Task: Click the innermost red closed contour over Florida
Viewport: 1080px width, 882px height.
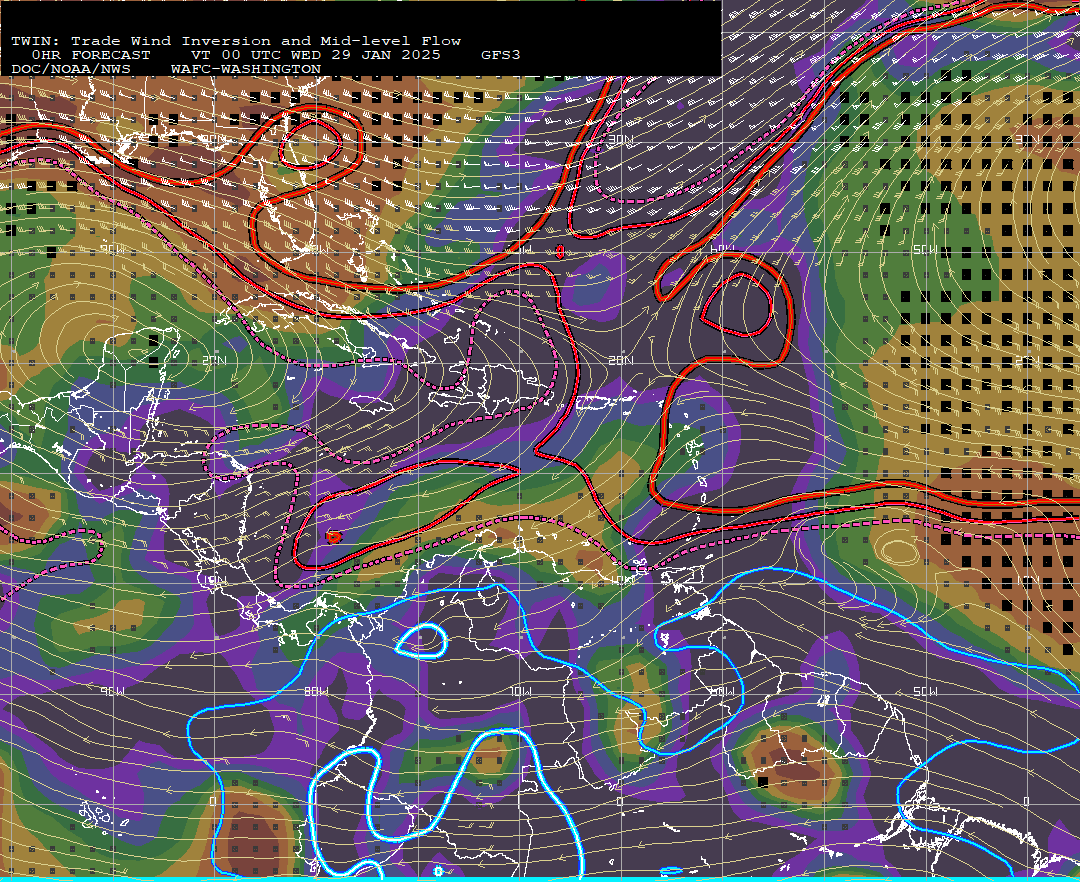Action: click(x=311, y=145)
